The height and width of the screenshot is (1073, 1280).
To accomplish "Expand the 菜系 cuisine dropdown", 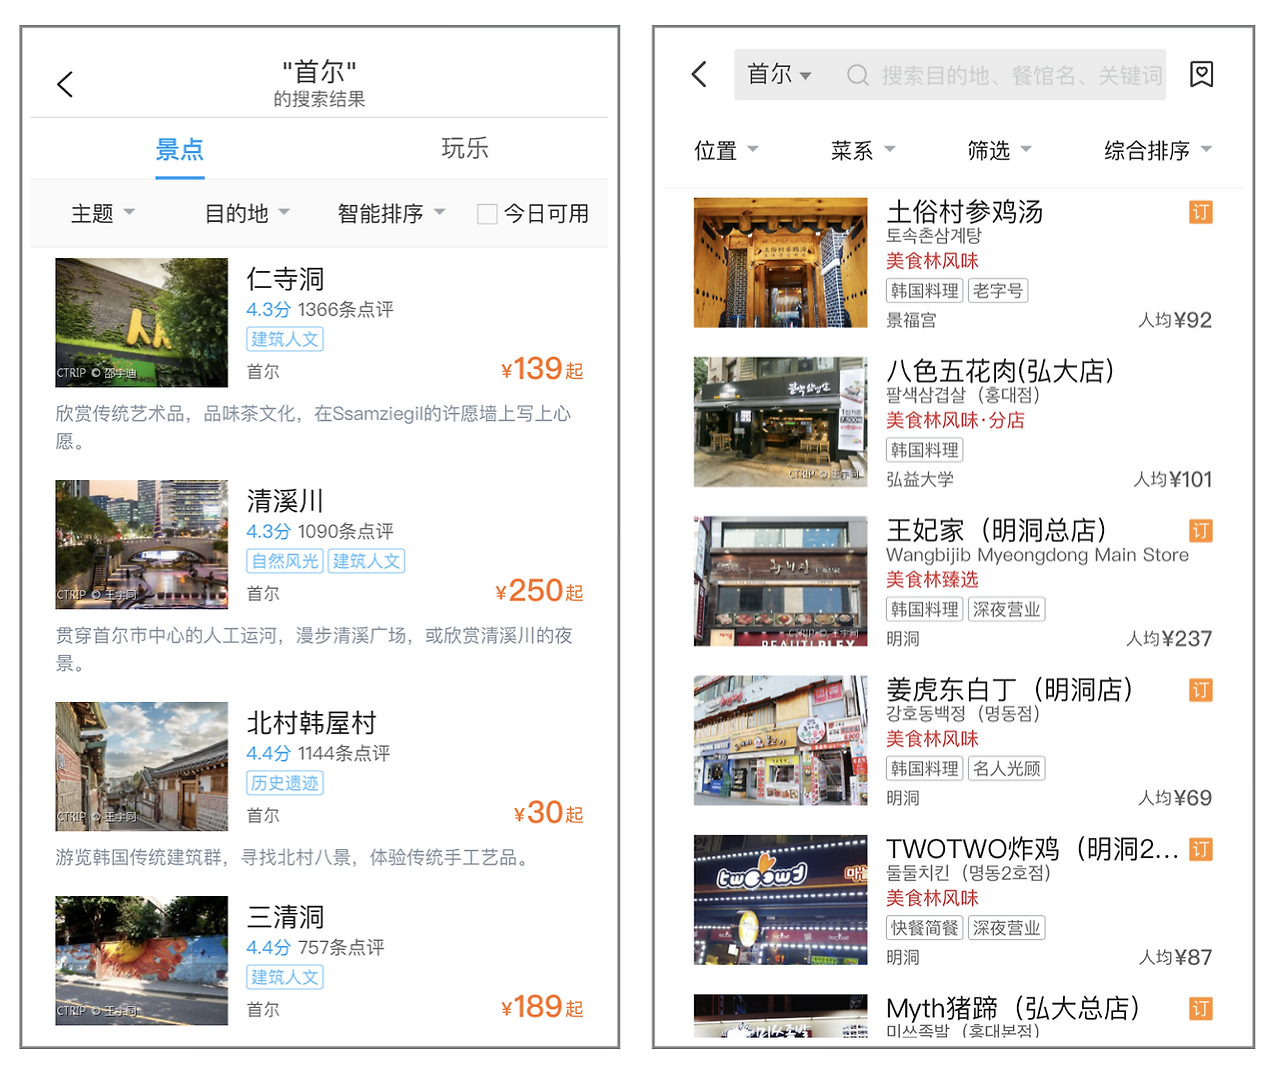I will [863, 150].
